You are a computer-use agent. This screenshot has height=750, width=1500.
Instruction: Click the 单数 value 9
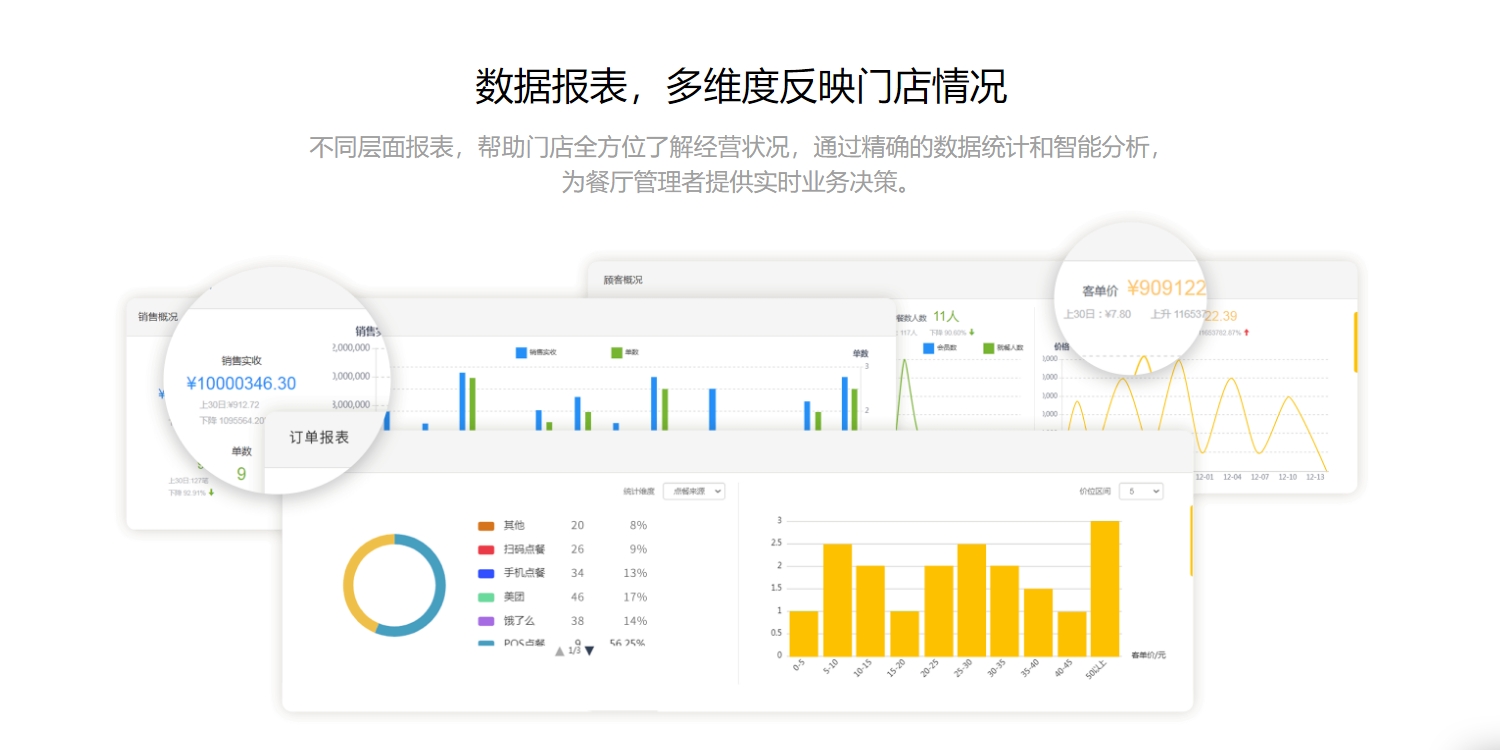click(x=241, y=474)
